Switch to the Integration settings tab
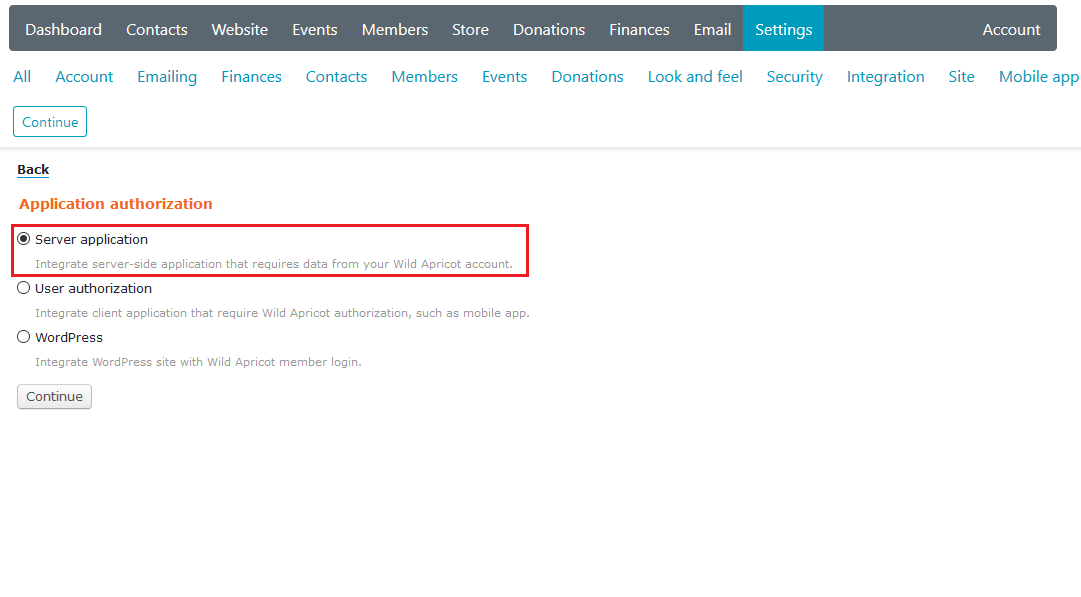This screenshot has height=597, width=1081. 885,76
